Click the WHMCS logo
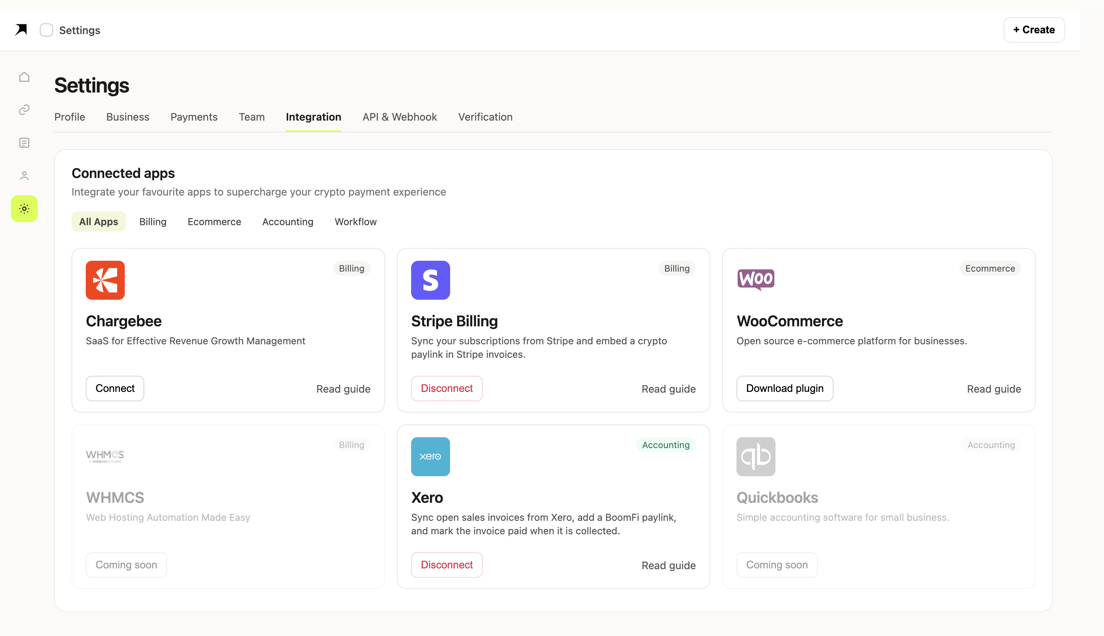1104x636 pixels. pos(105,456)
